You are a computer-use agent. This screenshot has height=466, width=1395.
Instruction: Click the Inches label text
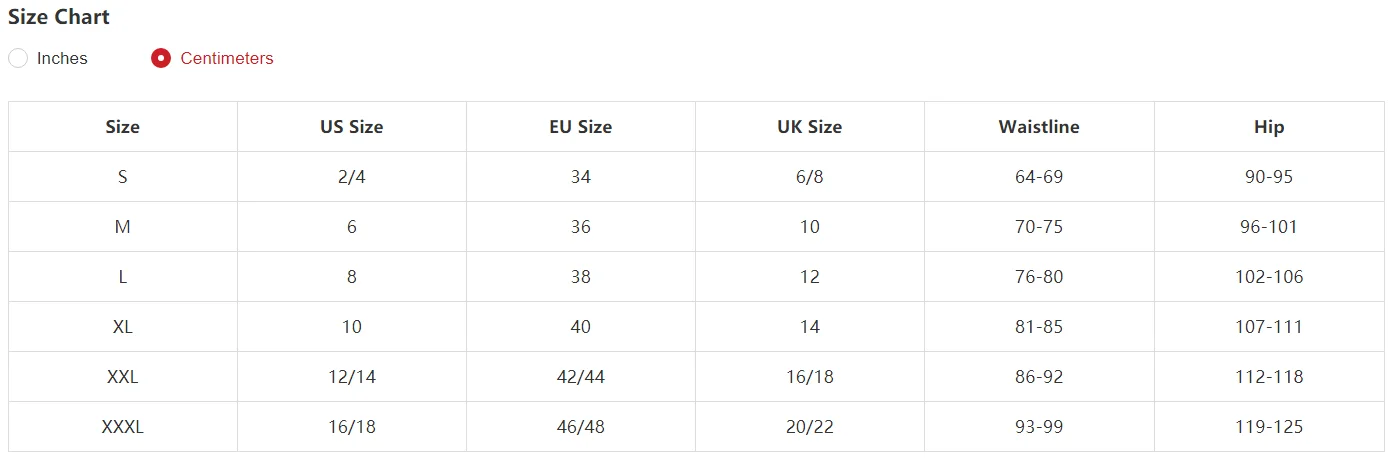62,58
